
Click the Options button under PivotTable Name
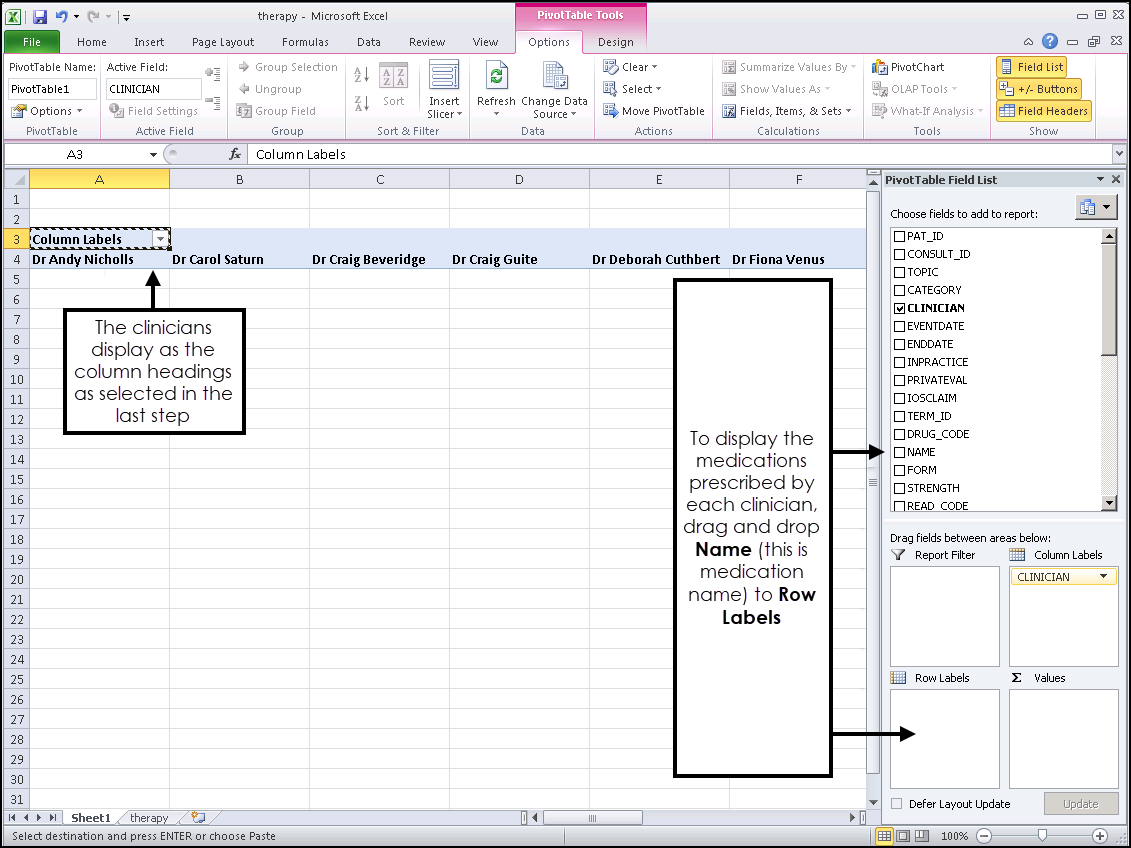pos(48,111)
